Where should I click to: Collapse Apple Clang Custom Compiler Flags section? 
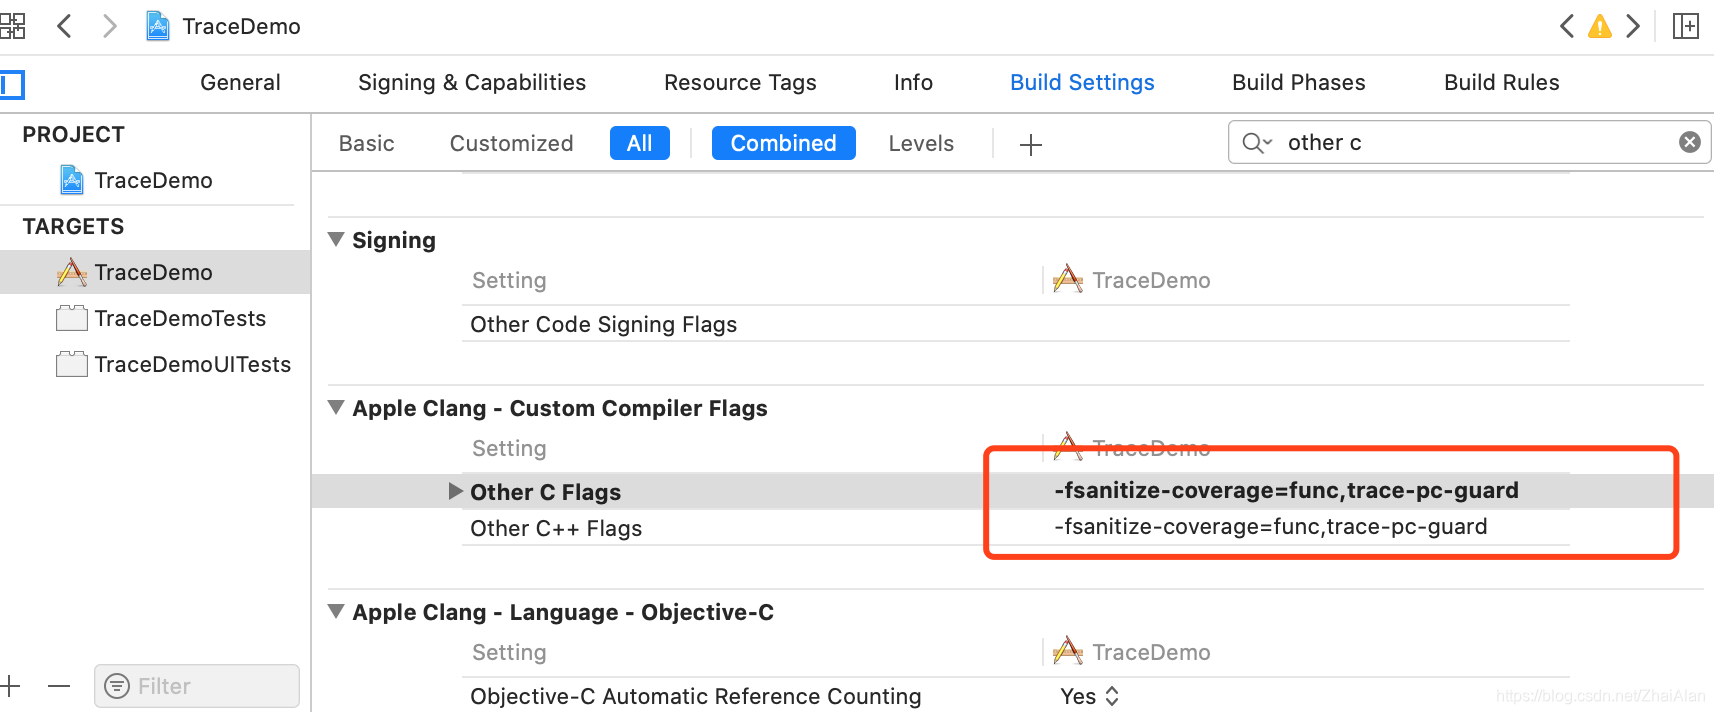[336, 408]
